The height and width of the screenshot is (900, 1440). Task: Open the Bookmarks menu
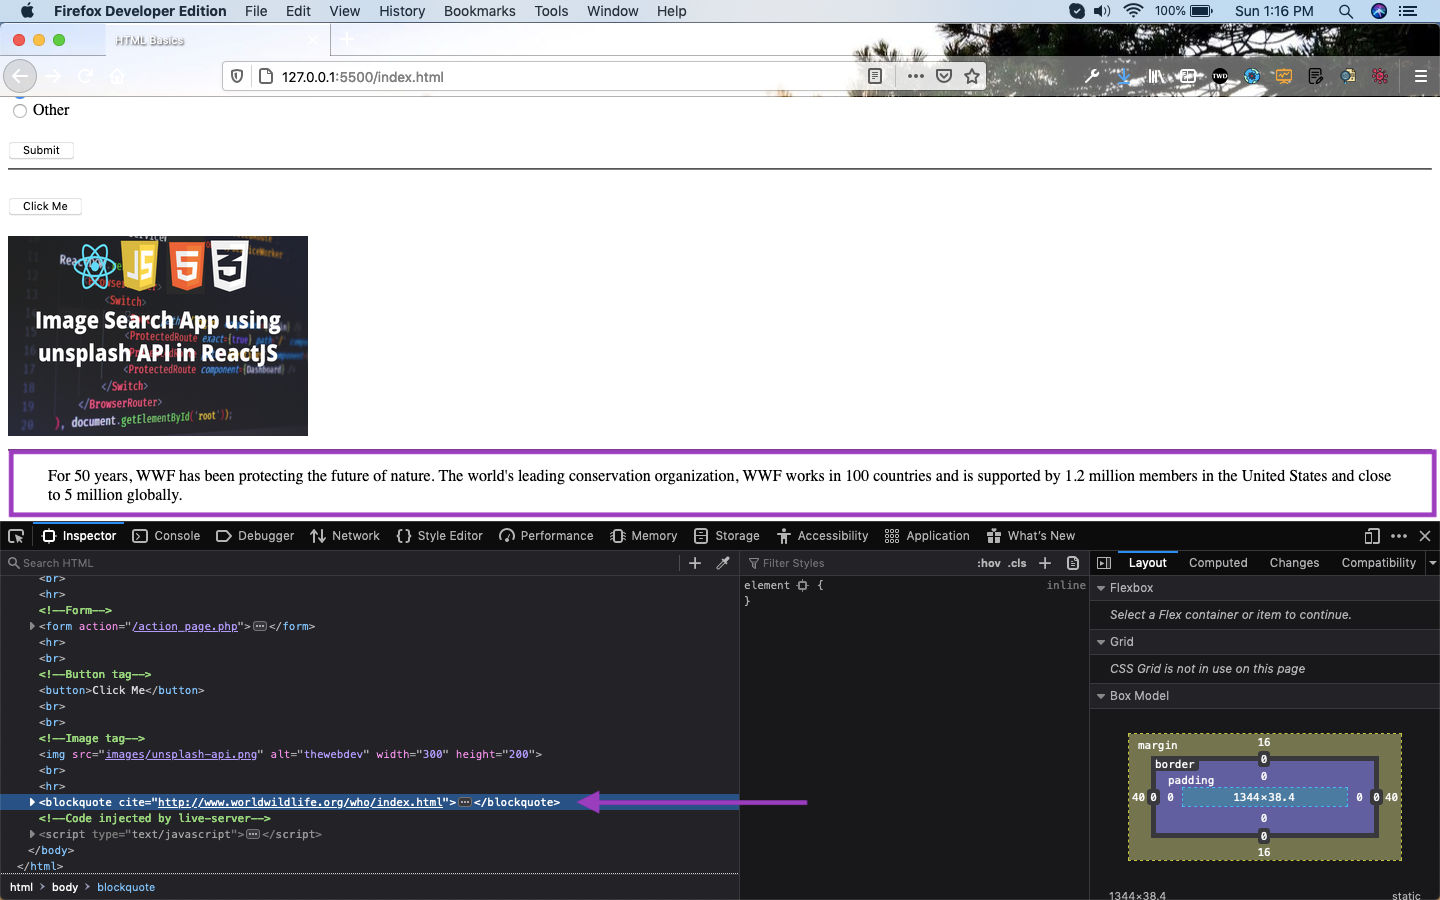coord(479,11)
